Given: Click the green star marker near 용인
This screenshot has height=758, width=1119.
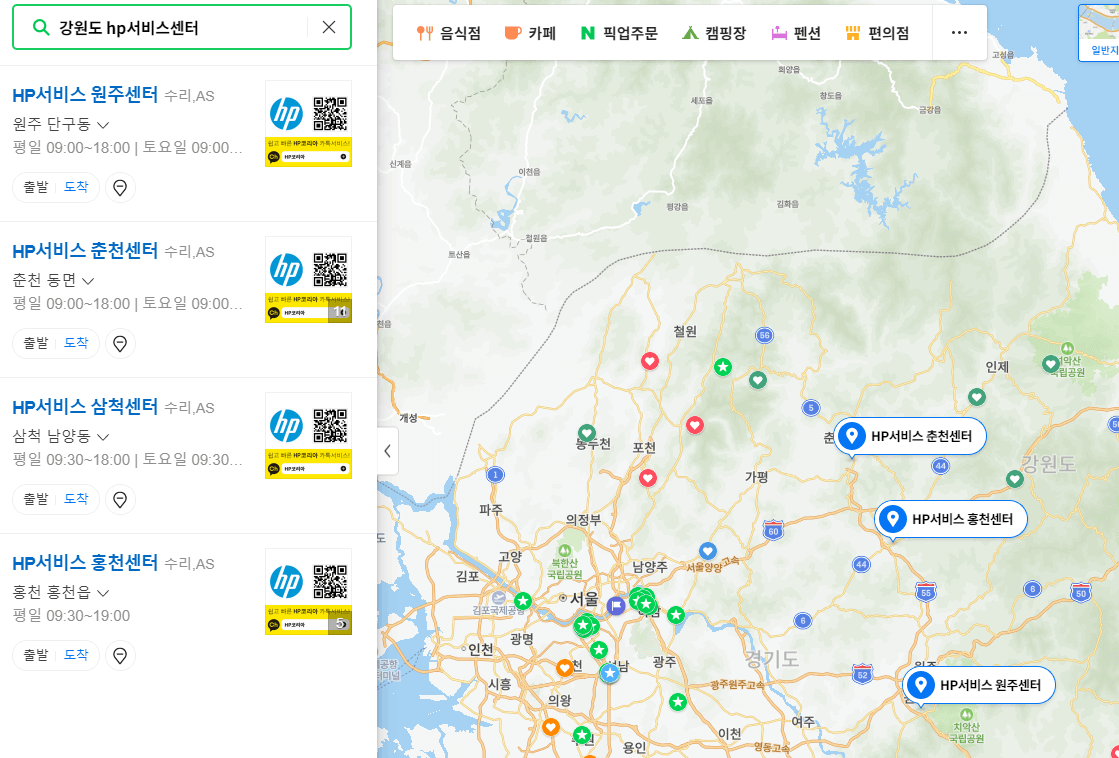Looking at the screenshot, I should pos(582,734).
